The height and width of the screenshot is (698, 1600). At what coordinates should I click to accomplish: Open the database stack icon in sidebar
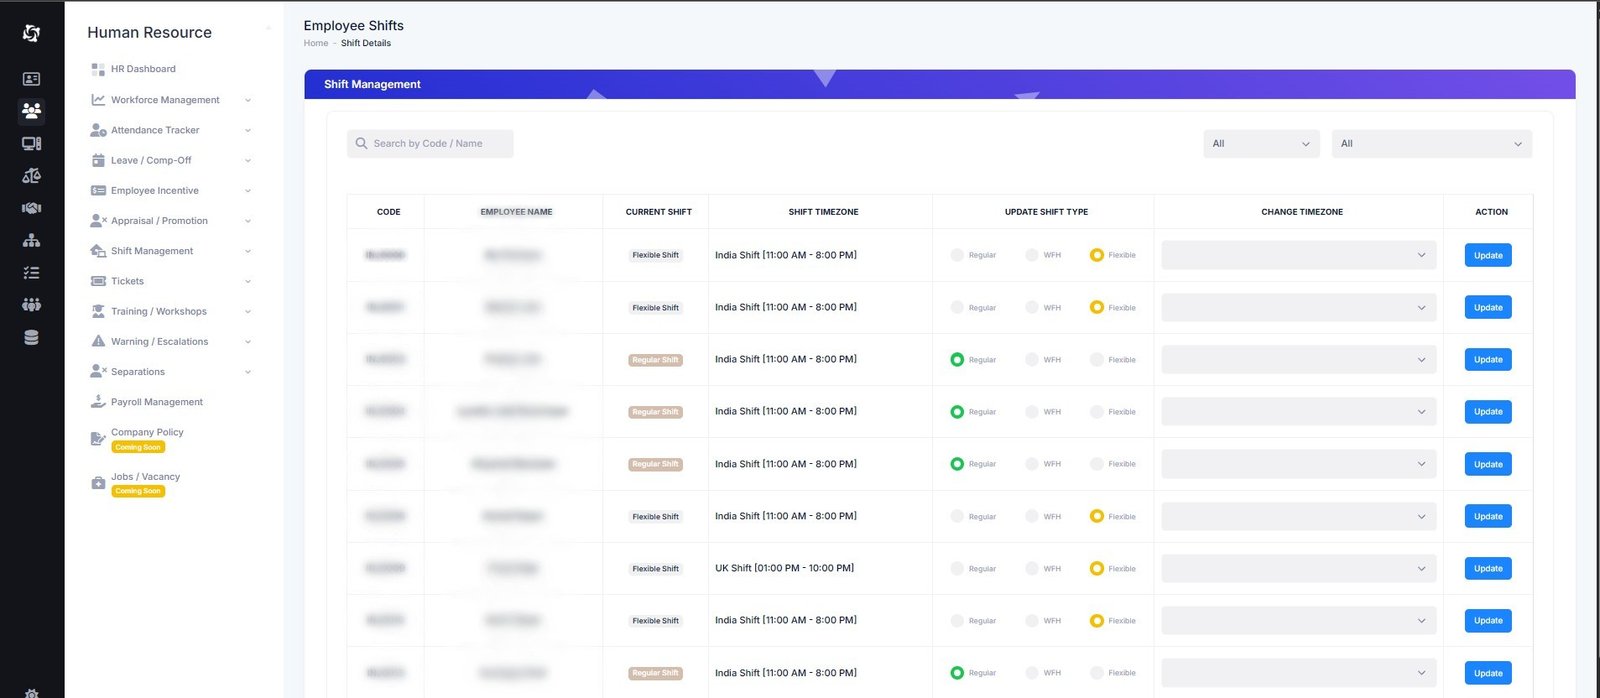pyautogui.click(x=31, y=338)
